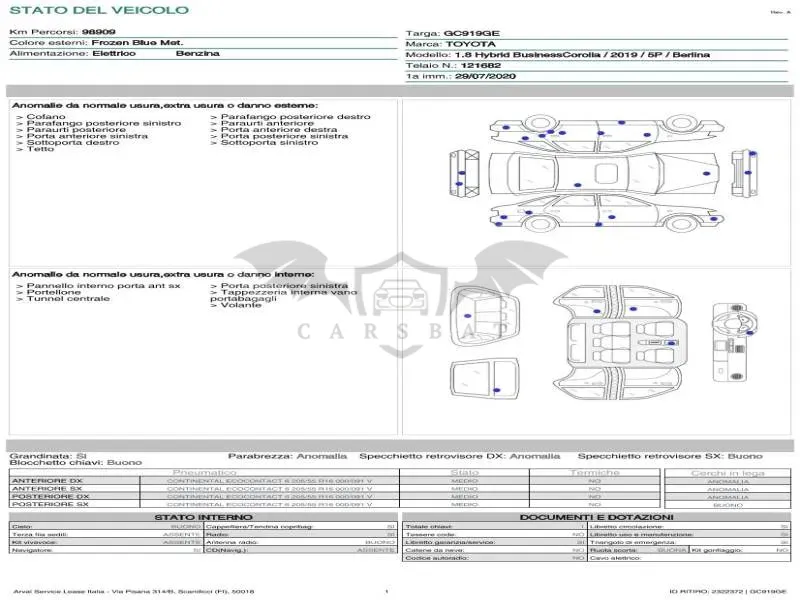Click the lower side-view car diagram
The image size is (800, 600).
[x=606, y=213]
